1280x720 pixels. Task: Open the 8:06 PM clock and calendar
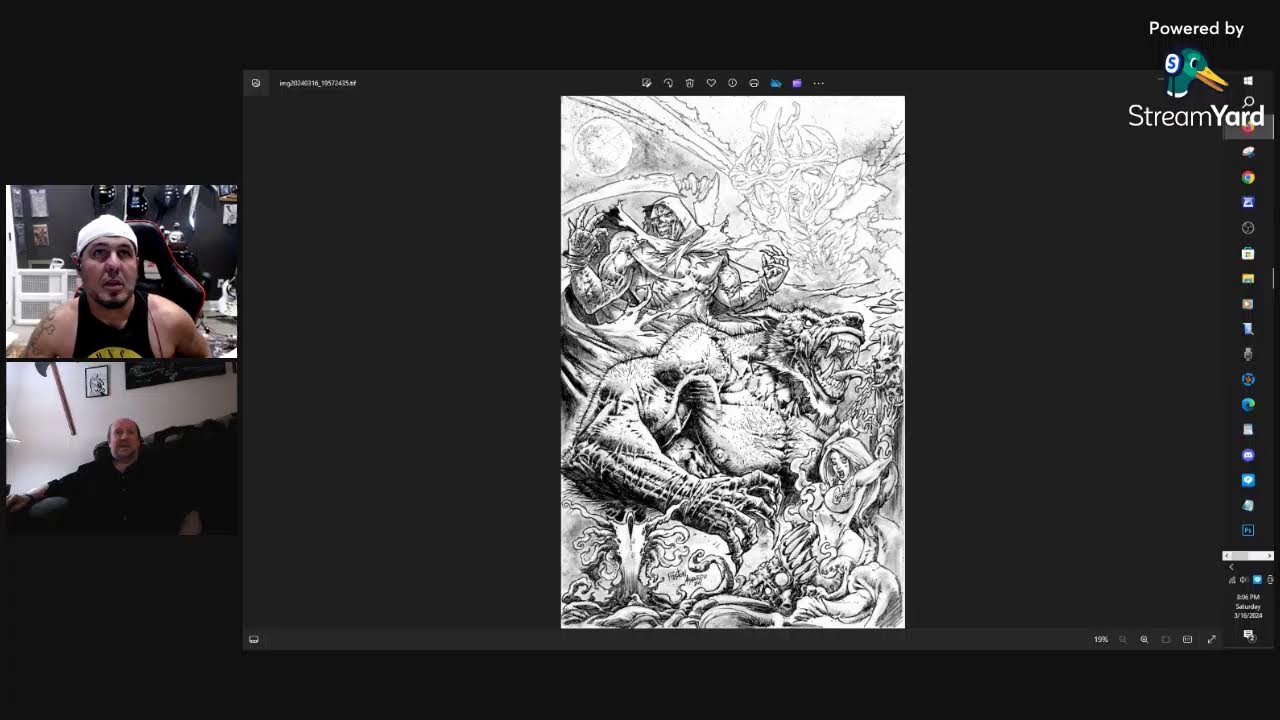coord(1248,606)
